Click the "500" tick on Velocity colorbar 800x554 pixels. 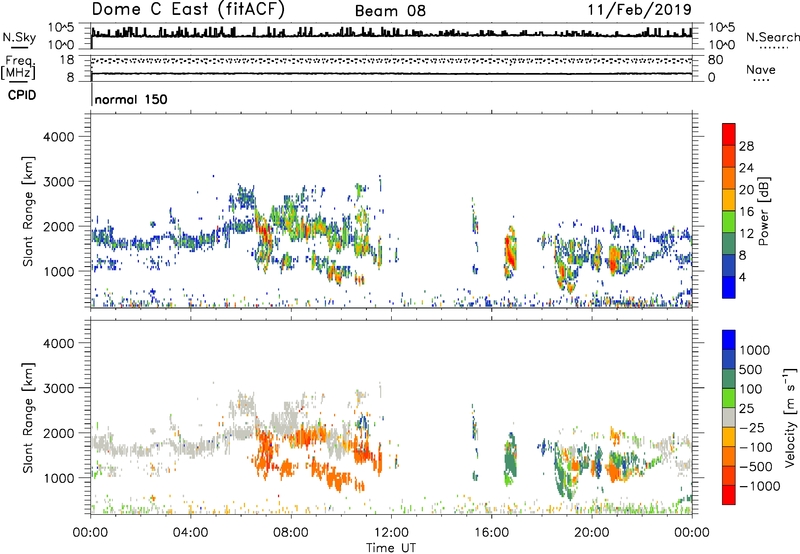pos(751,369)
